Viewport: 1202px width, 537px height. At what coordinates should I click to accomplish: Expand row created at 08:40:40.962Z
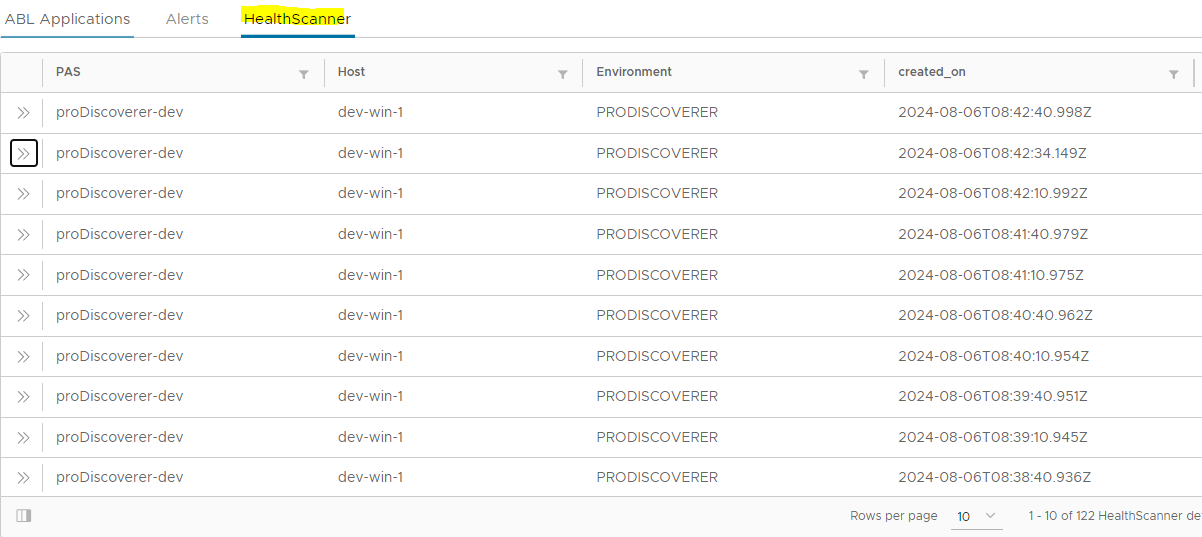pos(24,316)
